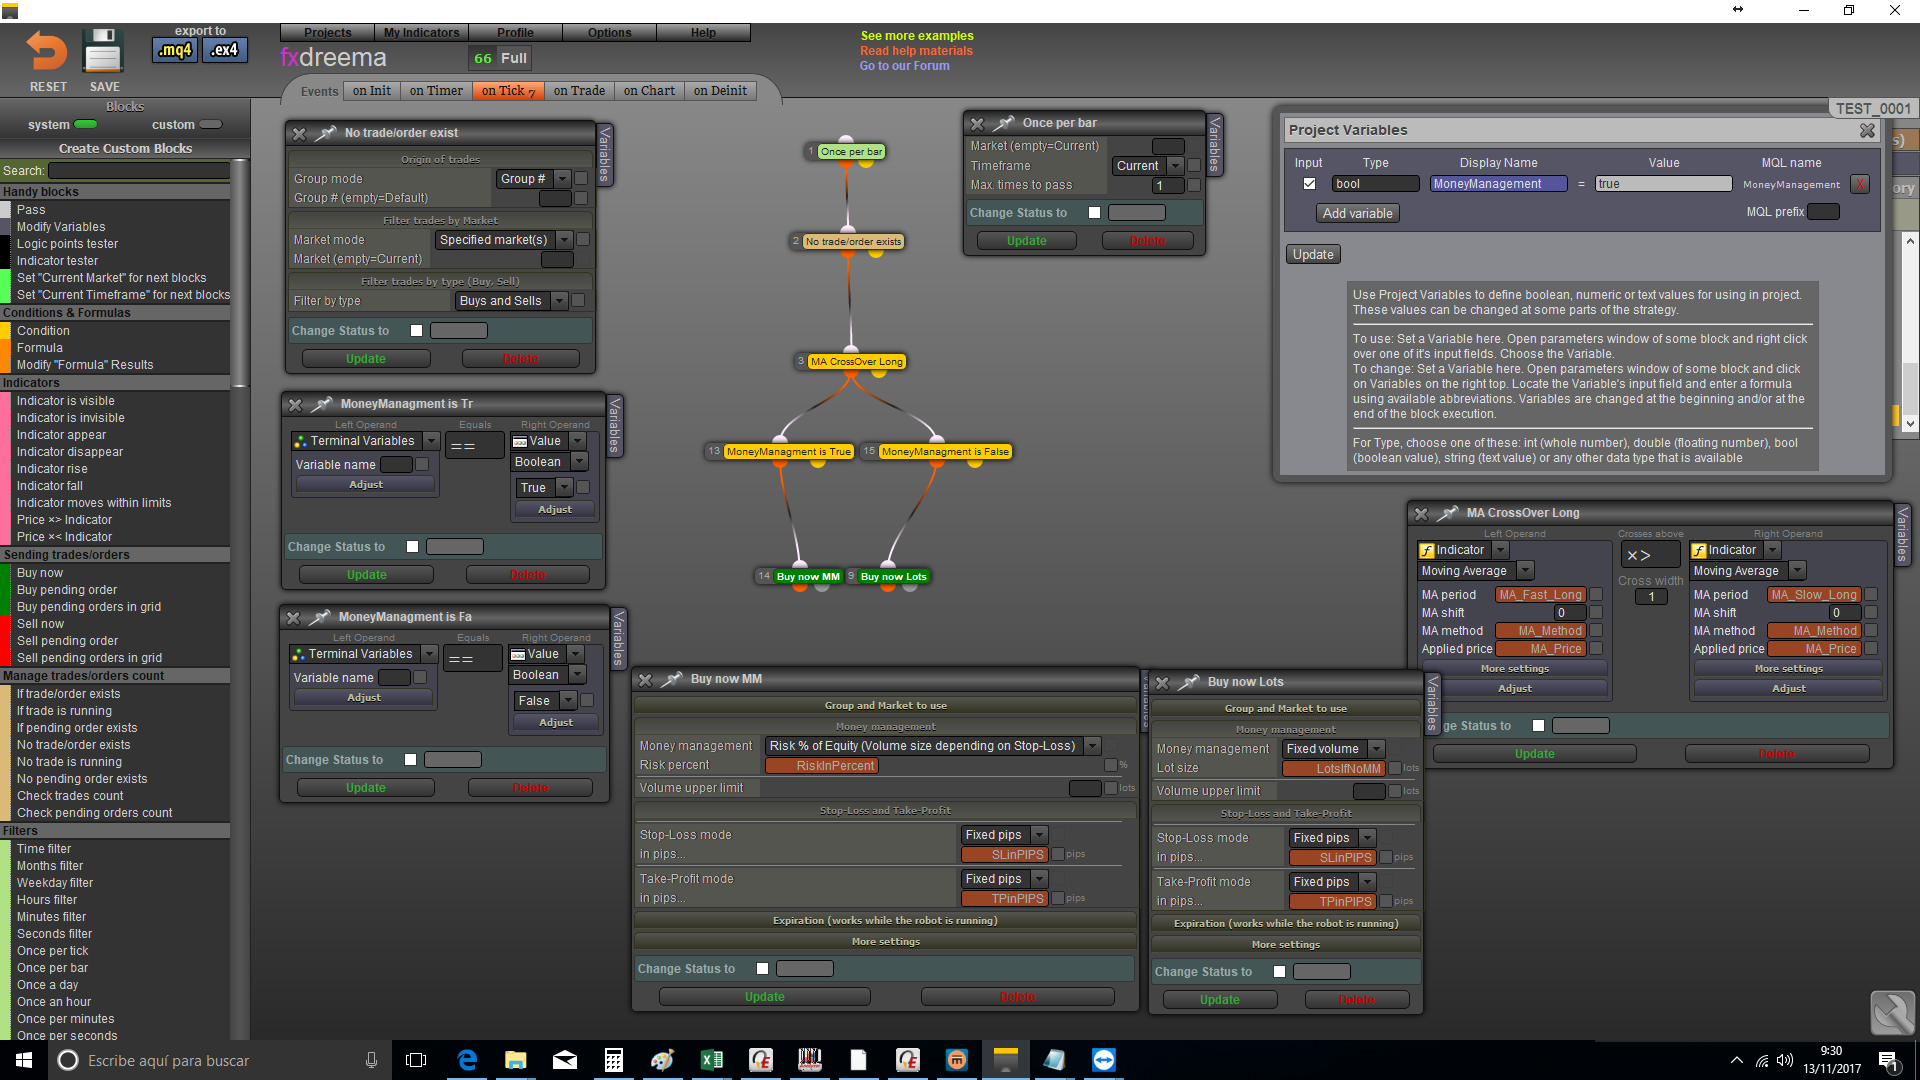
Task: Close the Project Variables panel
Action: click(x=1867, y=131)
